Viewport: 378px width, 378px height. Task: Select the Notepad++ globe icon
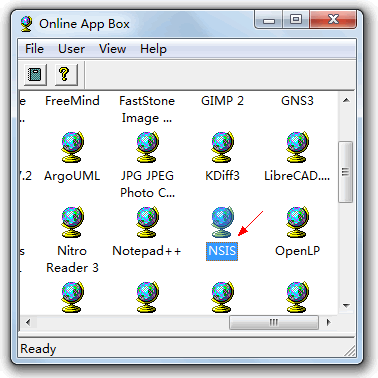tap(147, 222)
